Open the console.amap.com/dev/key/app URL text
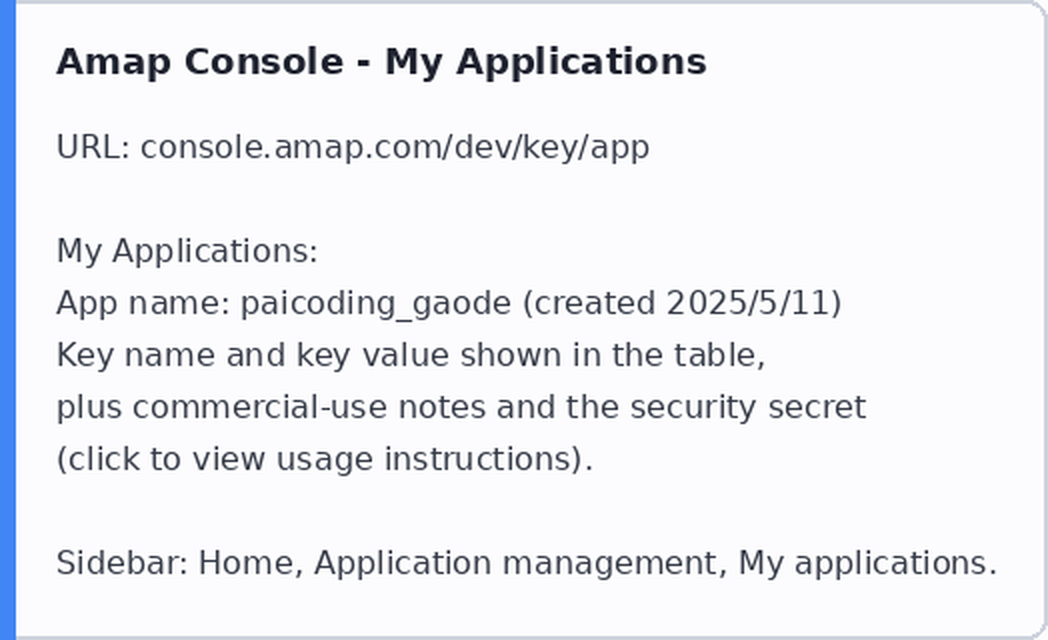This screenshot has width=1048, height=640. click(x=394, y=147)
